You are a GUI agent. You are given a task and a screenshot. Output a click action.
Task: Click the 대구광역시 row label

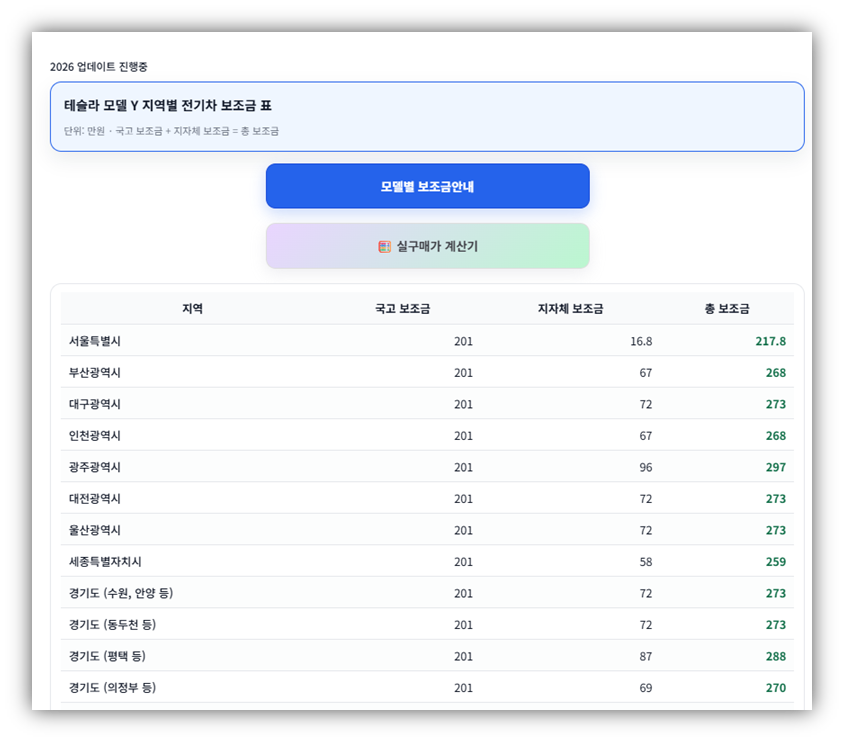coord(95,404)
